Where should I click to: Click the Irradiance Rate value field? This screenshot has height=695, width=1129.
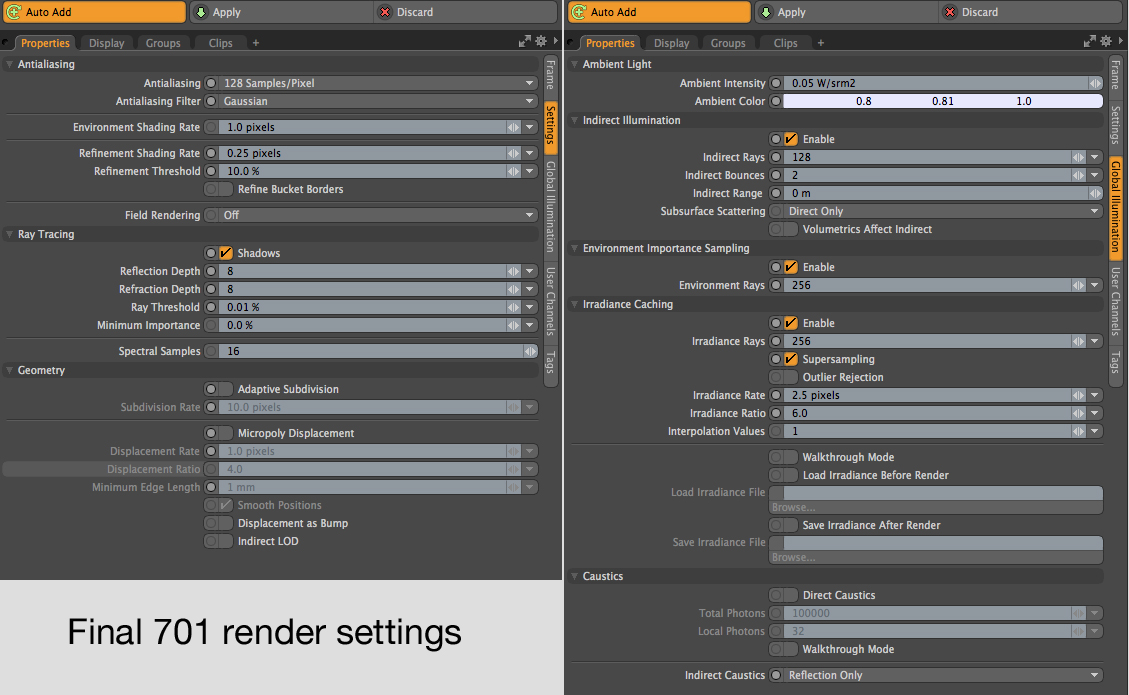(x=925, y=395)
